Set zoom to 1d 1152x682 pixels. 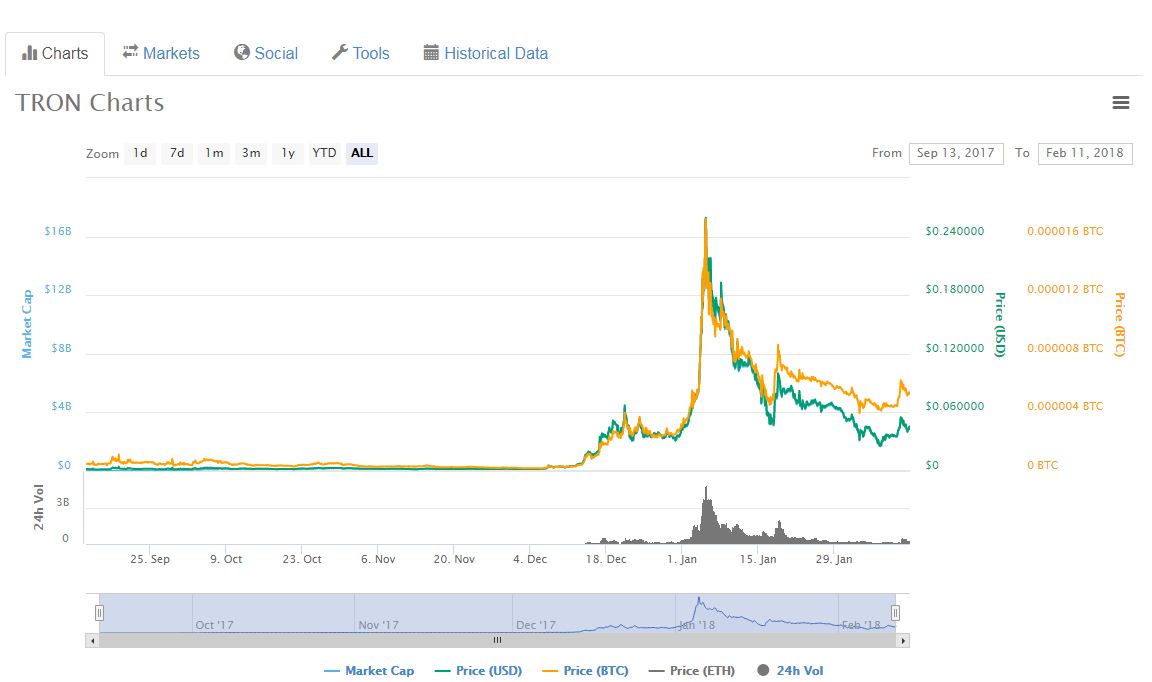click(140, 153)
